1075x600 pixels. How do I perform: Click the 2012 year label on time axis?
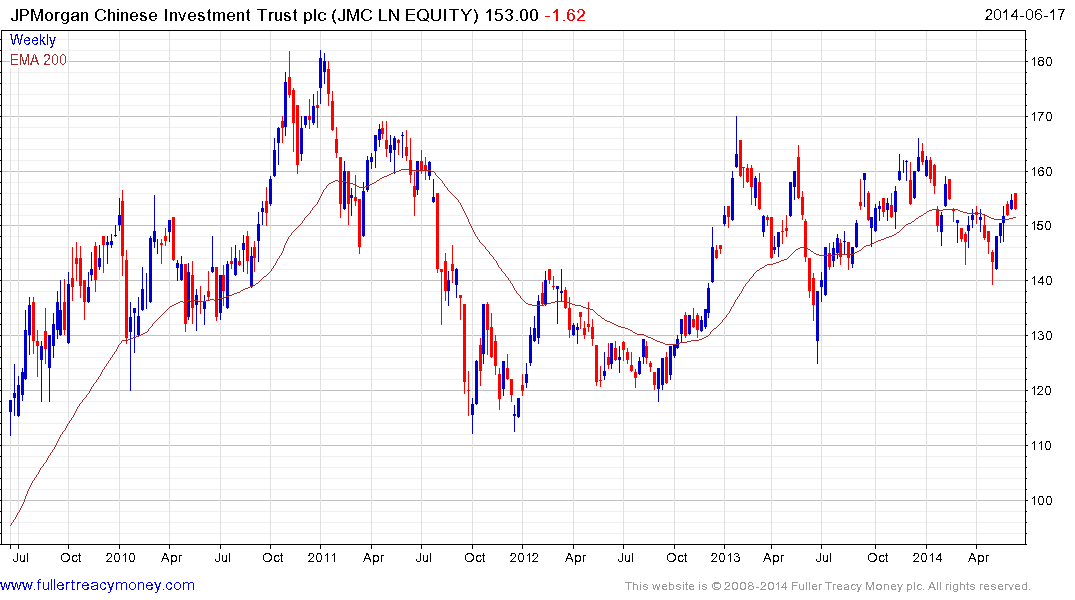pyautogui.click(x=524, y=557)
